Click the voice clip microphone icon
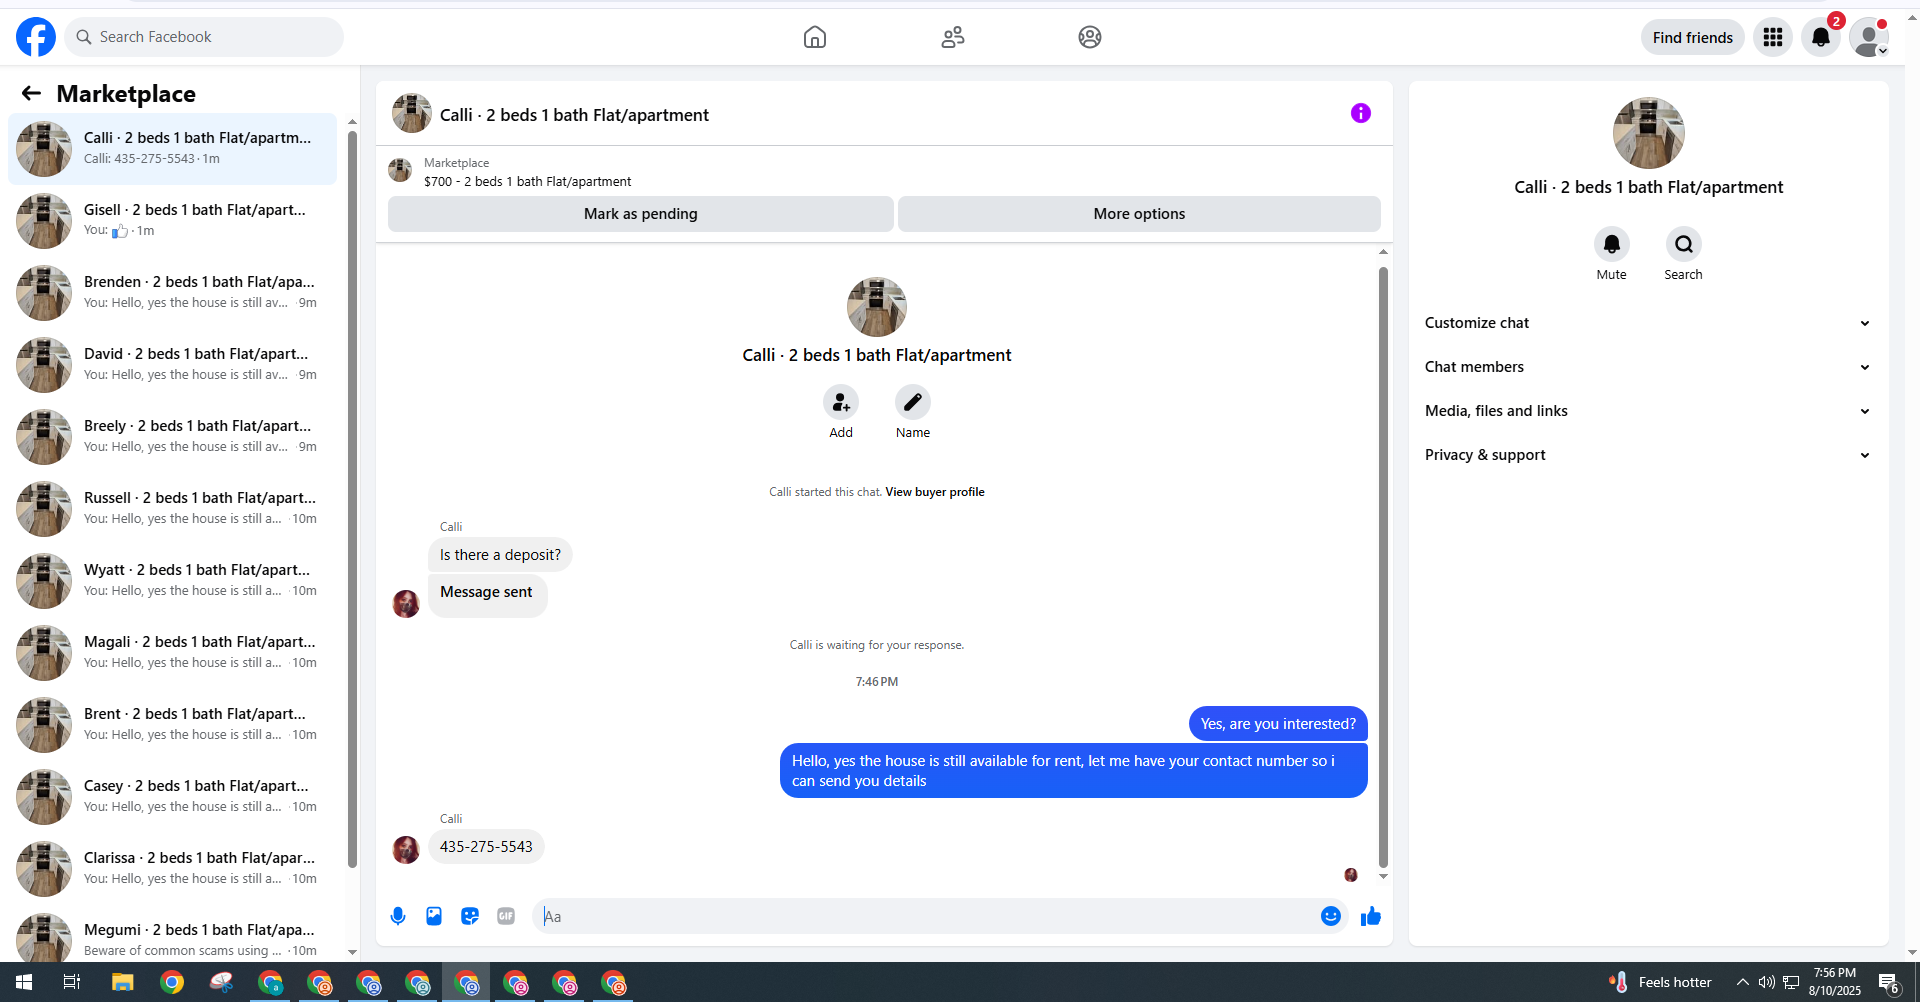Image resolution: width=1920 pixels, height=1002 pixels. coord(398,916)
